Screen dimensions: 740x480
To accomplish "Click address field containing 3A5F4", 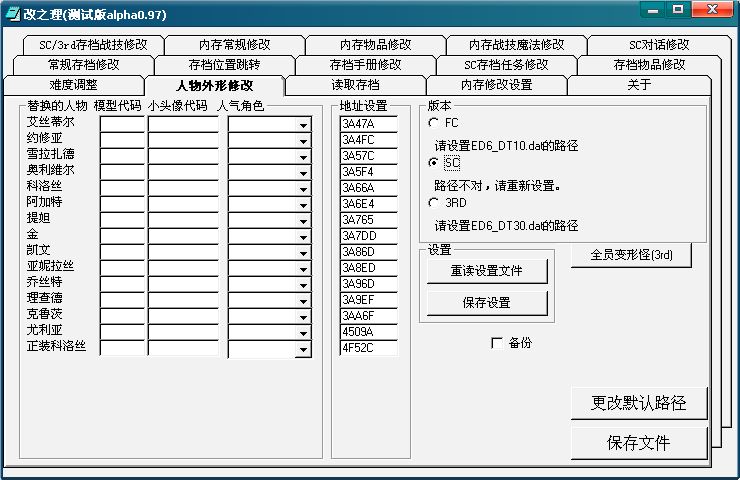I will coord(369,172).
